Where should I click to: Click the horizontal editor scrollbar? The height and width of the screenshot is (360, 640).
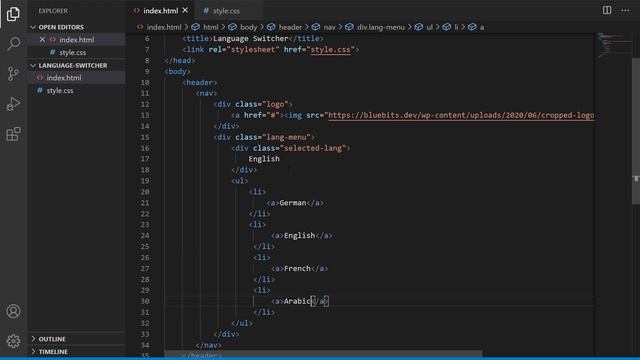point(323,353)
